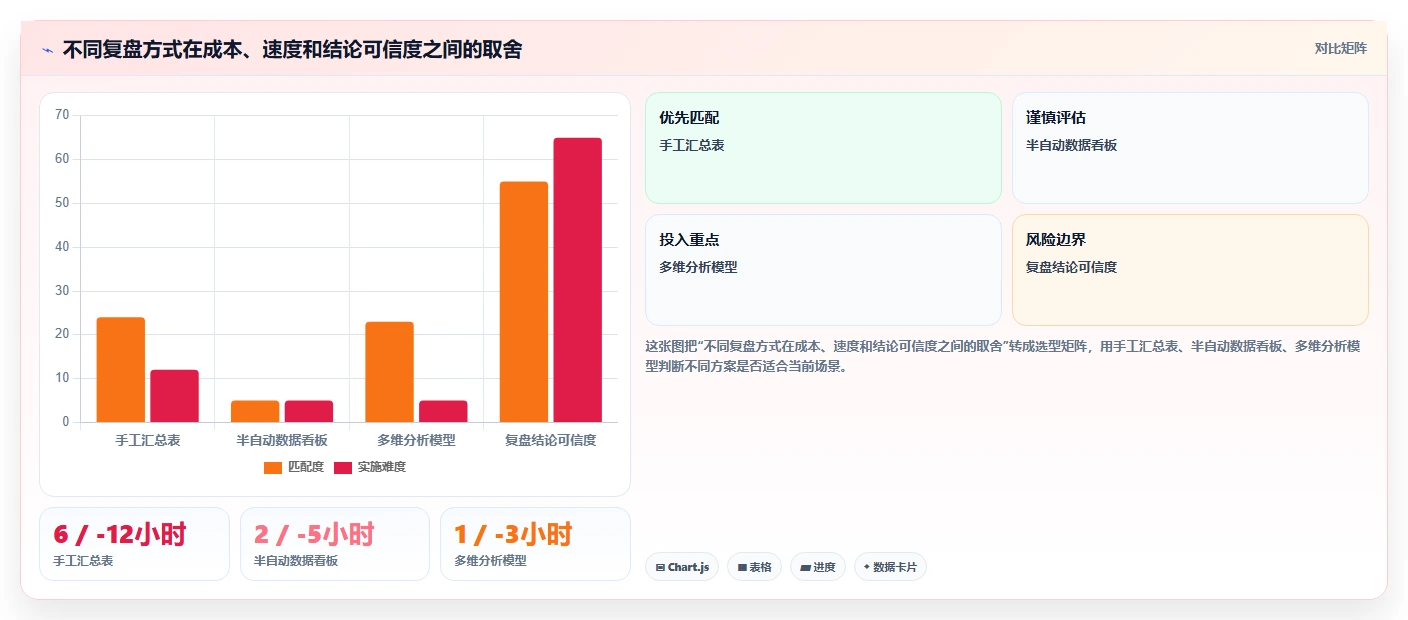Viewport: 1408px width, 620px height.
Task: Open the 投入重点 card
Action: coord(823,270)
